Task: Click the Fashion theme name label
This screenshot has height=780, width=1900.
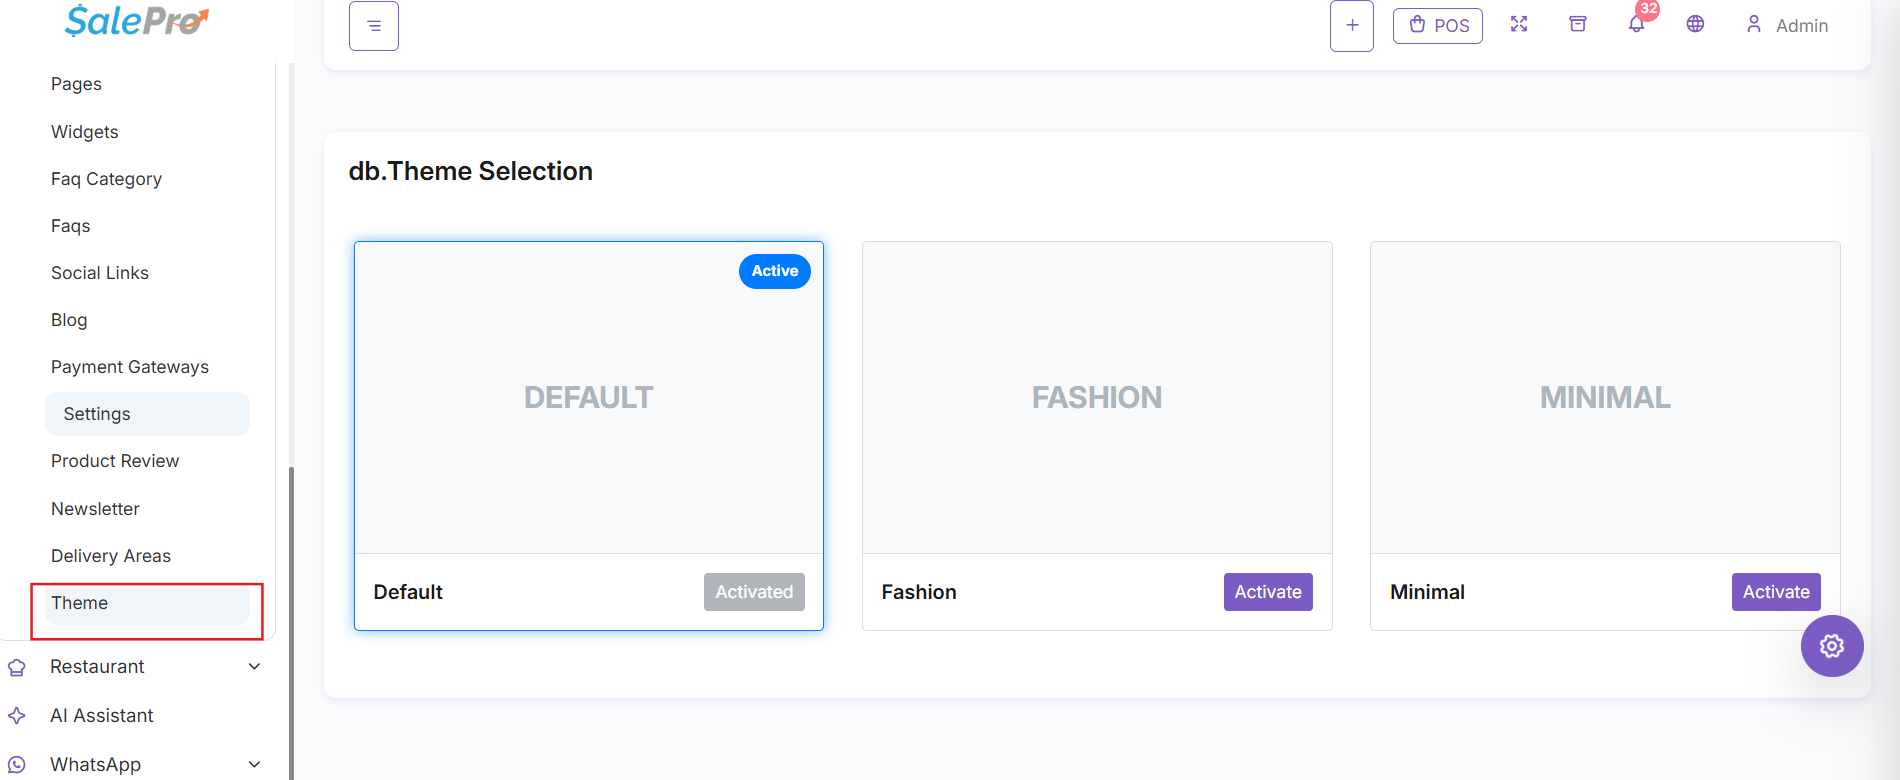Action: (919, 592)
